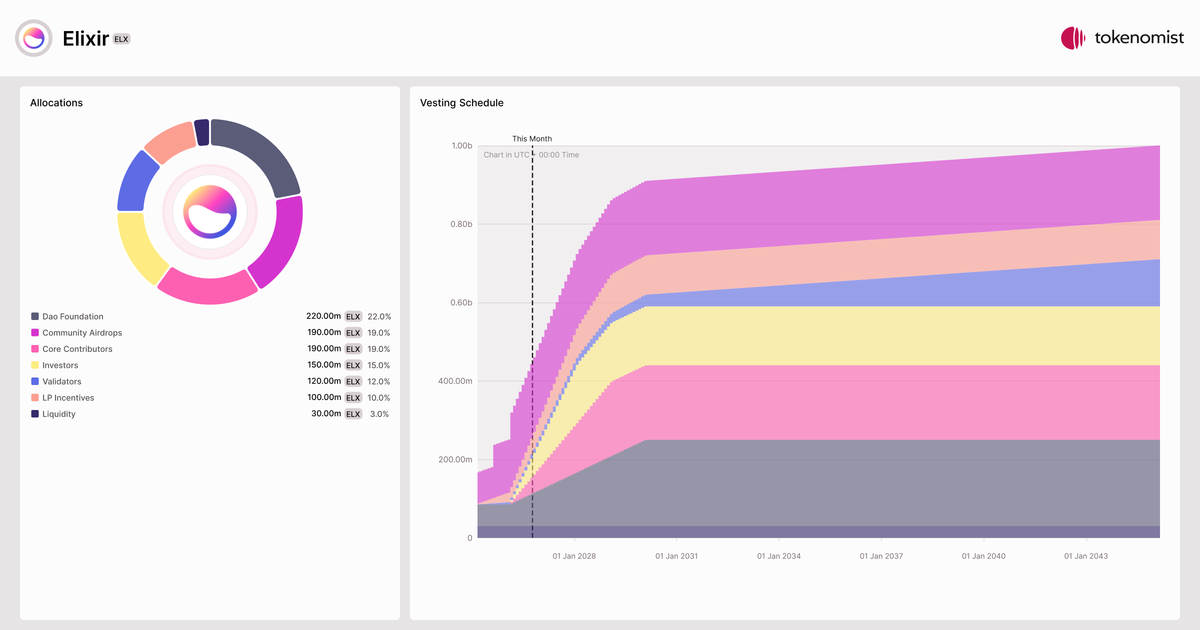This screenshot has width=1200, height=630.
Task: Click the "Validators" legend label
Action: coord(62,382)
